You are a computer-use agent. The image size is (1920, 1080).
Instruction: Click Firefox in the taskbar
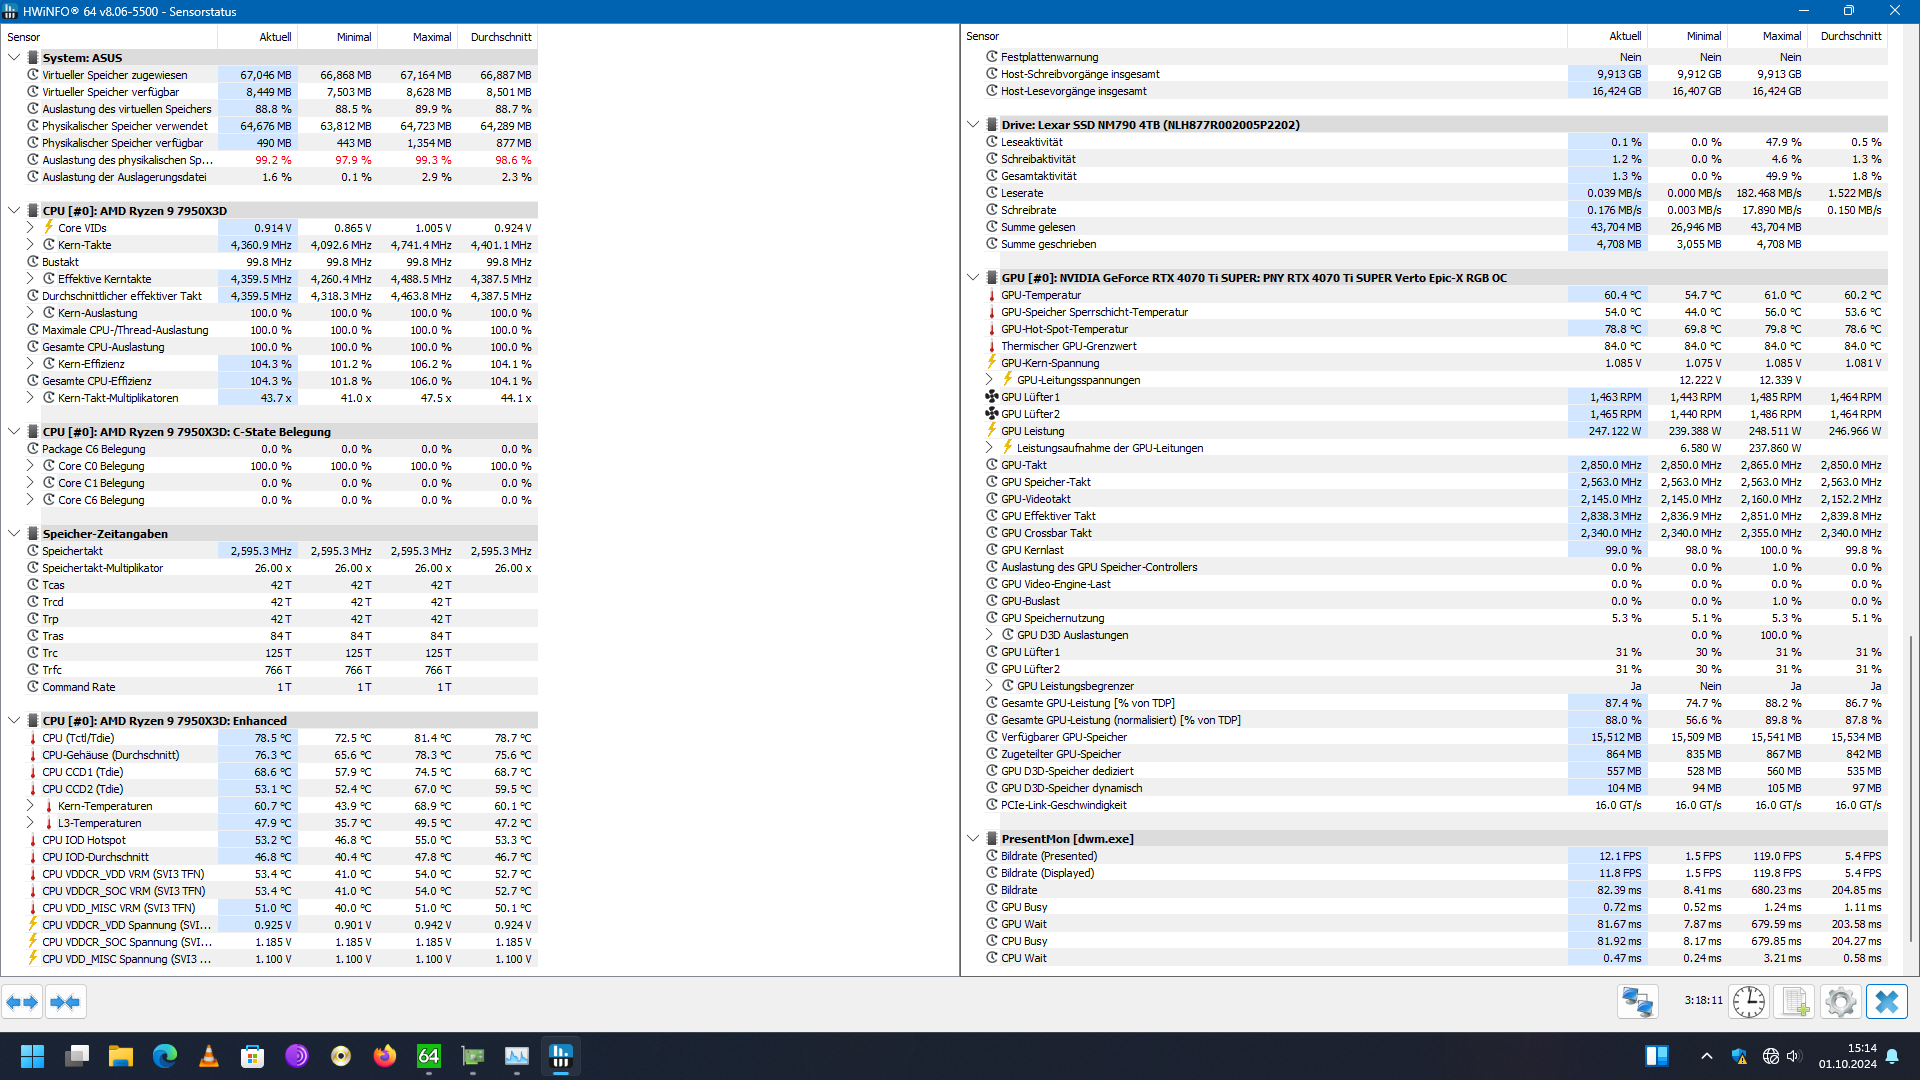384,1056
